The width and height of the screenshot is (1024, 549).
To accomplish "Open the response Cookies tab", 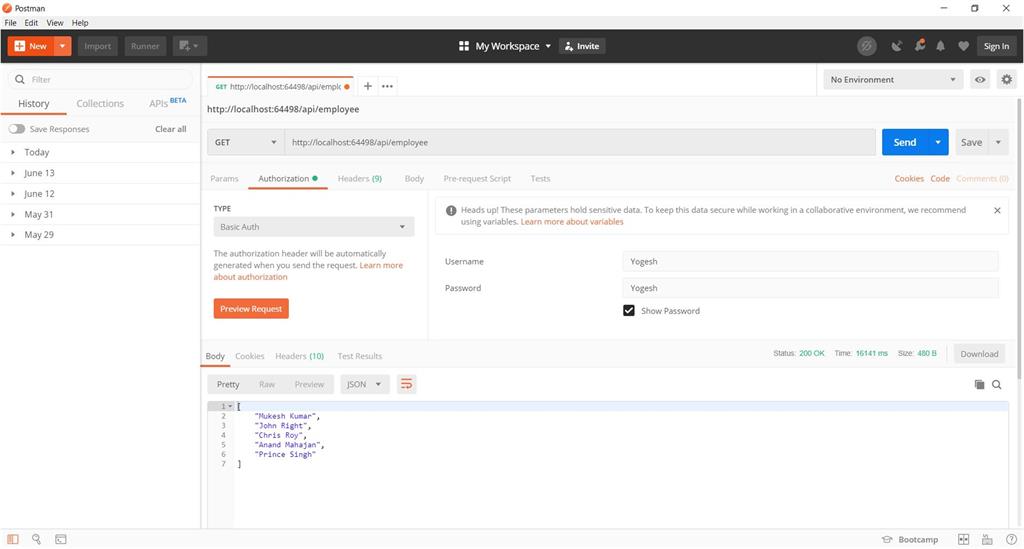I will coord(249,356).
